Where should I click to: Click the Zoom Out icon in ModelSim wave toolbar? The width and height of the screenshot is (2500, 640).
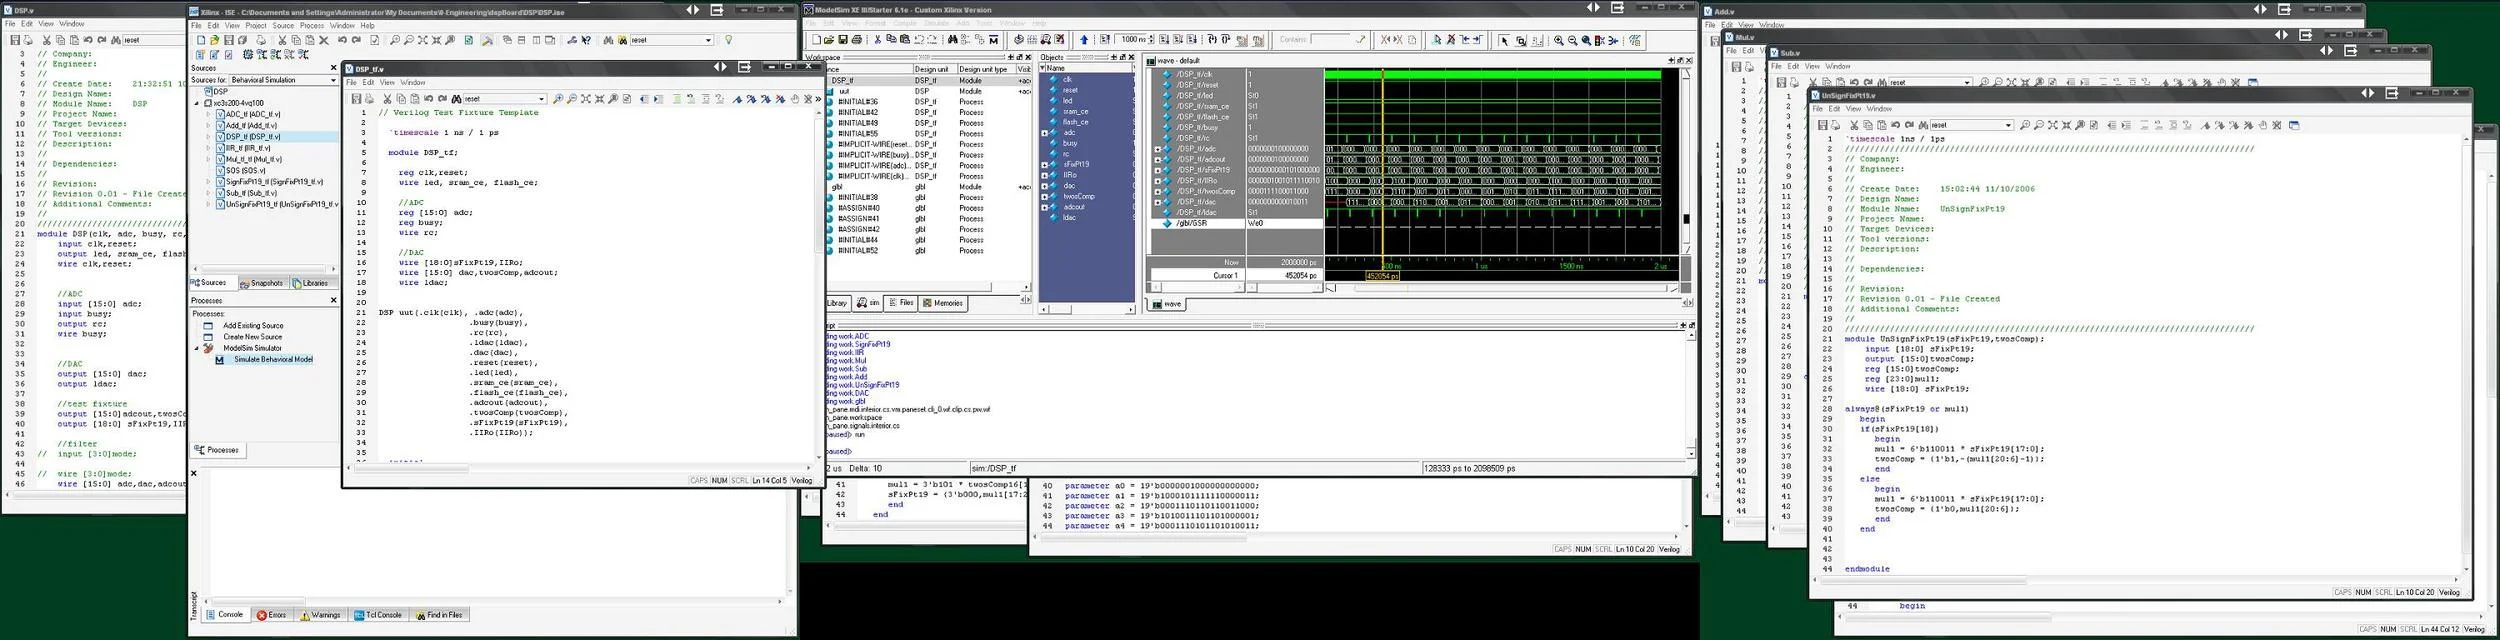pyautogui.click(x=1572, y=40)
